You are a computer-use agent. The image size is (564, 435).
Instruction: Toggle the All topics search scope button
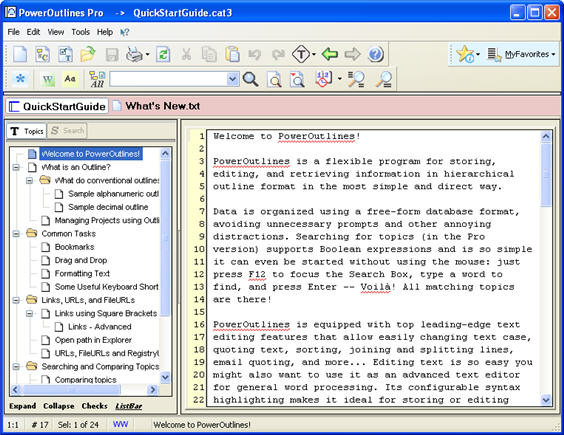click(x=97, y=79)
